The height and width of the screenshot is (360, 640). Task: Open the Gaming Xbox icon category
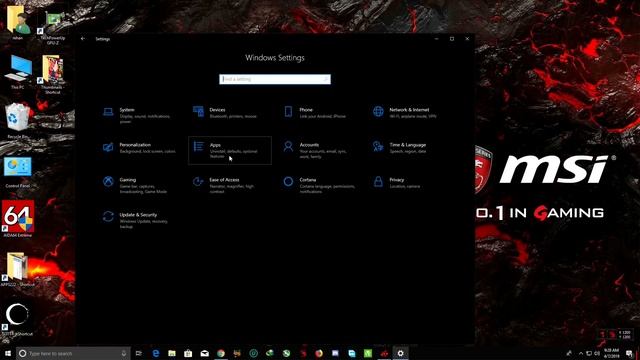[x=108, y=182]
